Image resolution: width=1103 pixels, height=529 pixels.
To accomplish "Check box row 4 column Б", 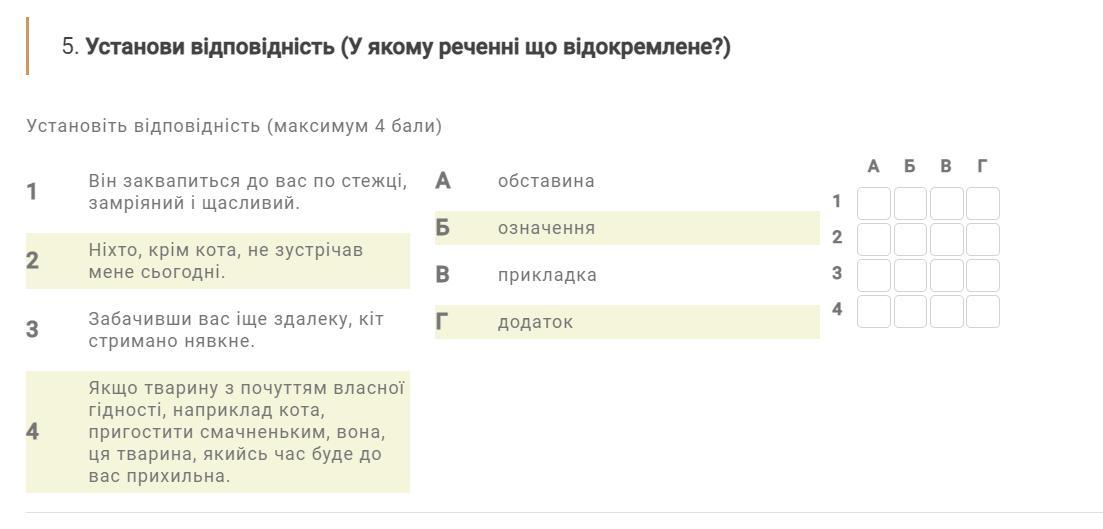I will click(x=910, y=311).
